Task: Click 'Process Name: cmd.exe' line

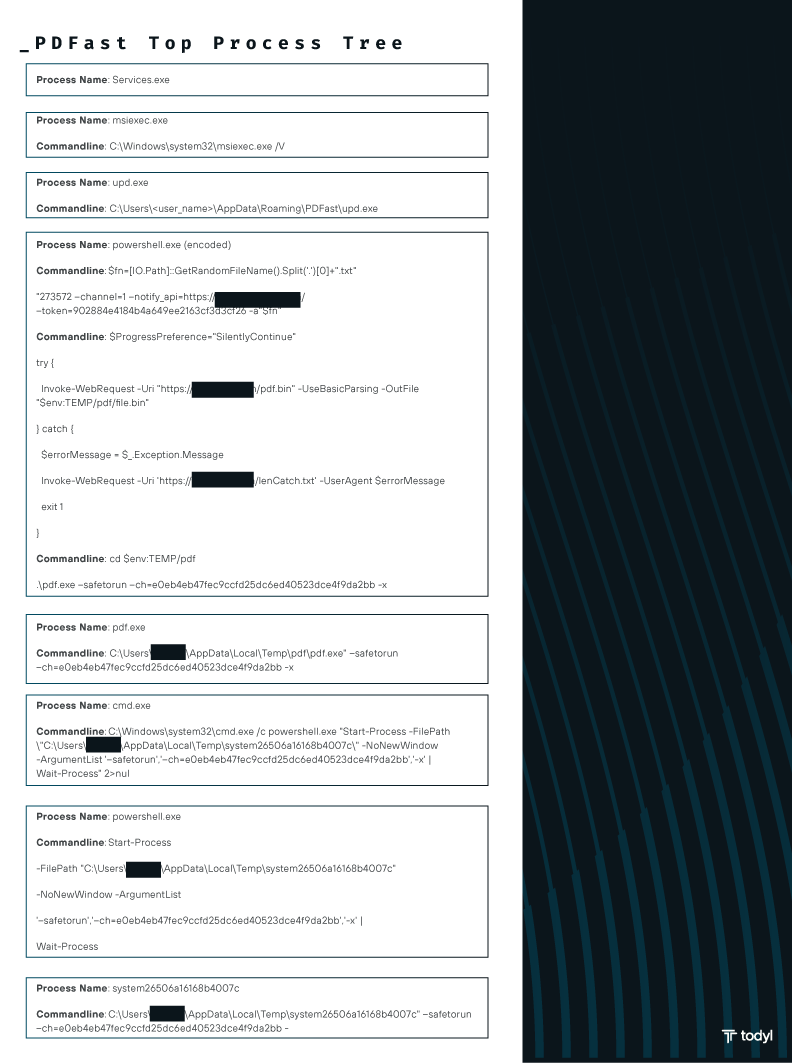Action: pos(94,705)
